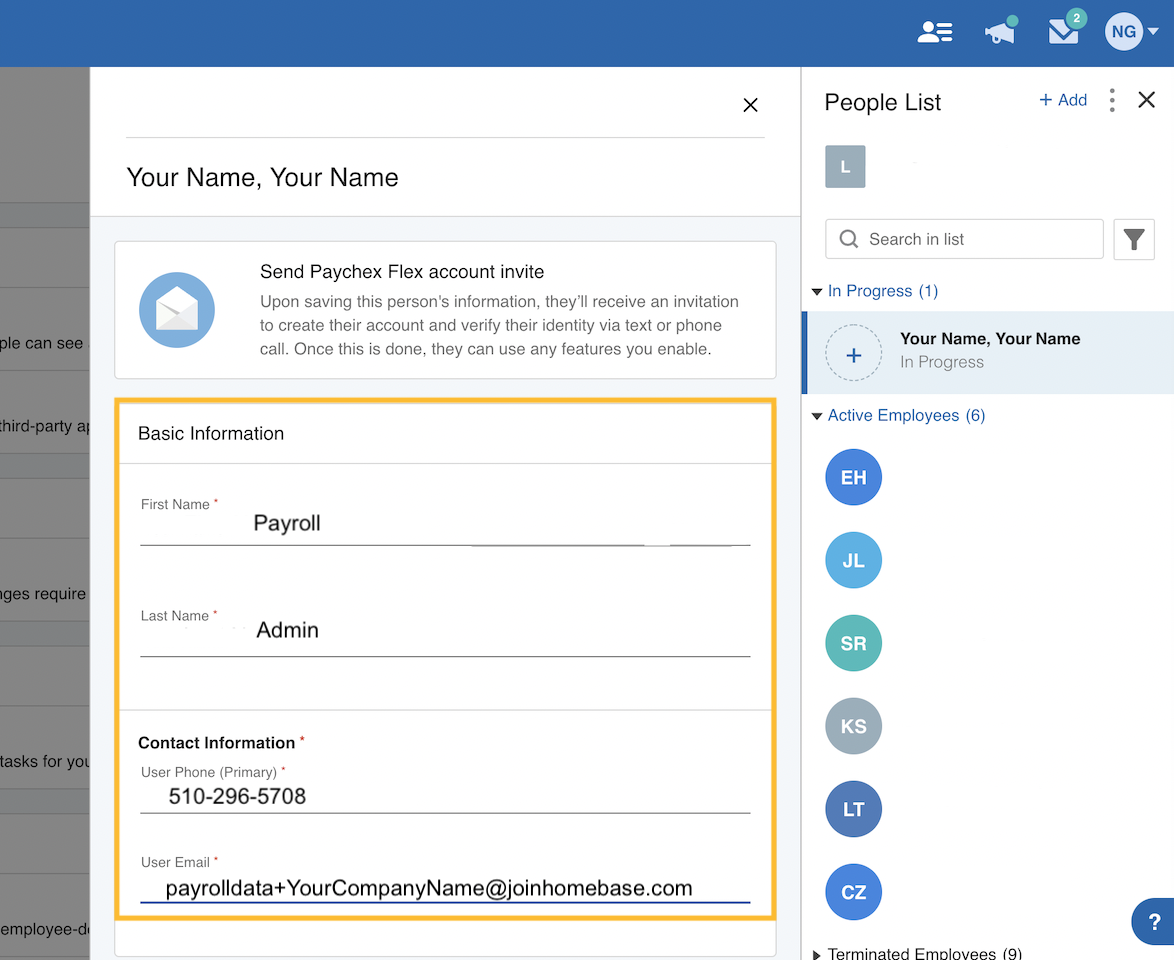The height and width of the screenshot is (960, 1174).
Task: Select the LT employee avatar
Action: (x=853, y=809)
